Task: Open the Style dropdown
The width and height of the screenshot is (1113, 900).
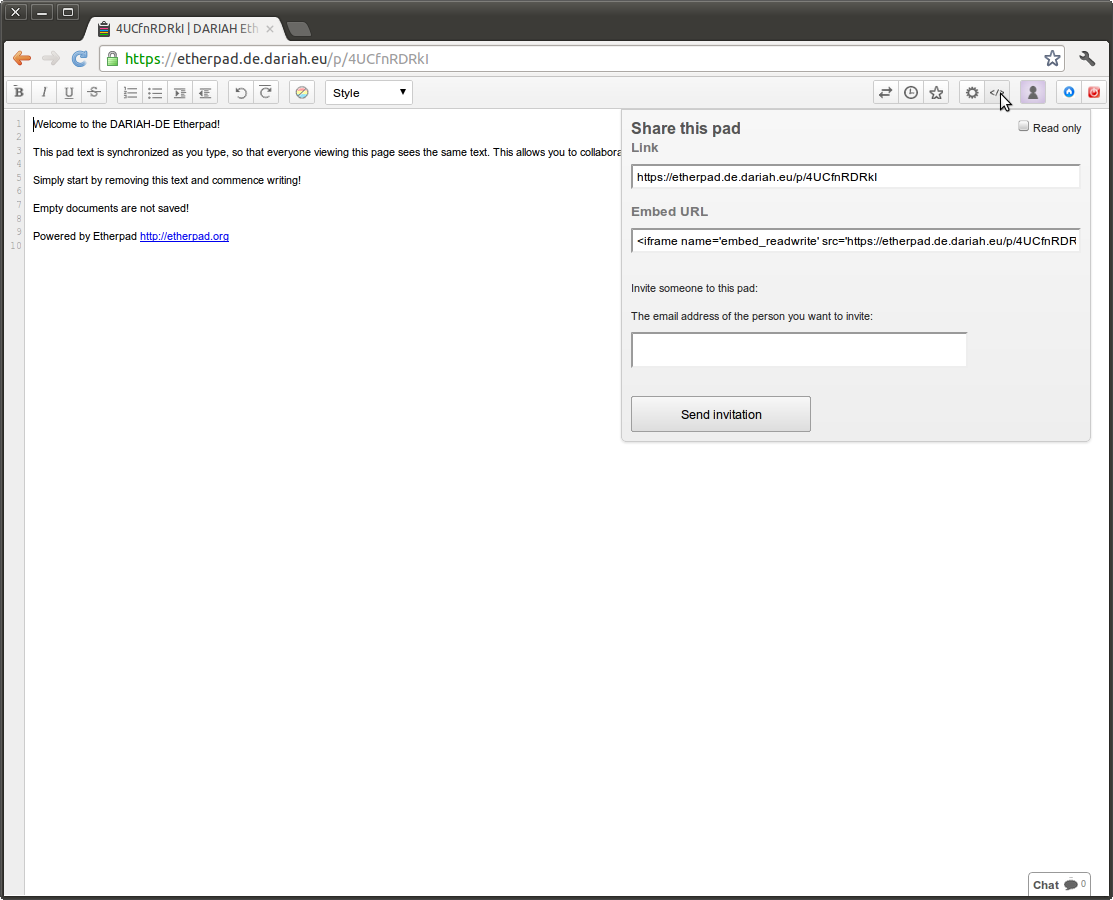Action: (369, 93)
